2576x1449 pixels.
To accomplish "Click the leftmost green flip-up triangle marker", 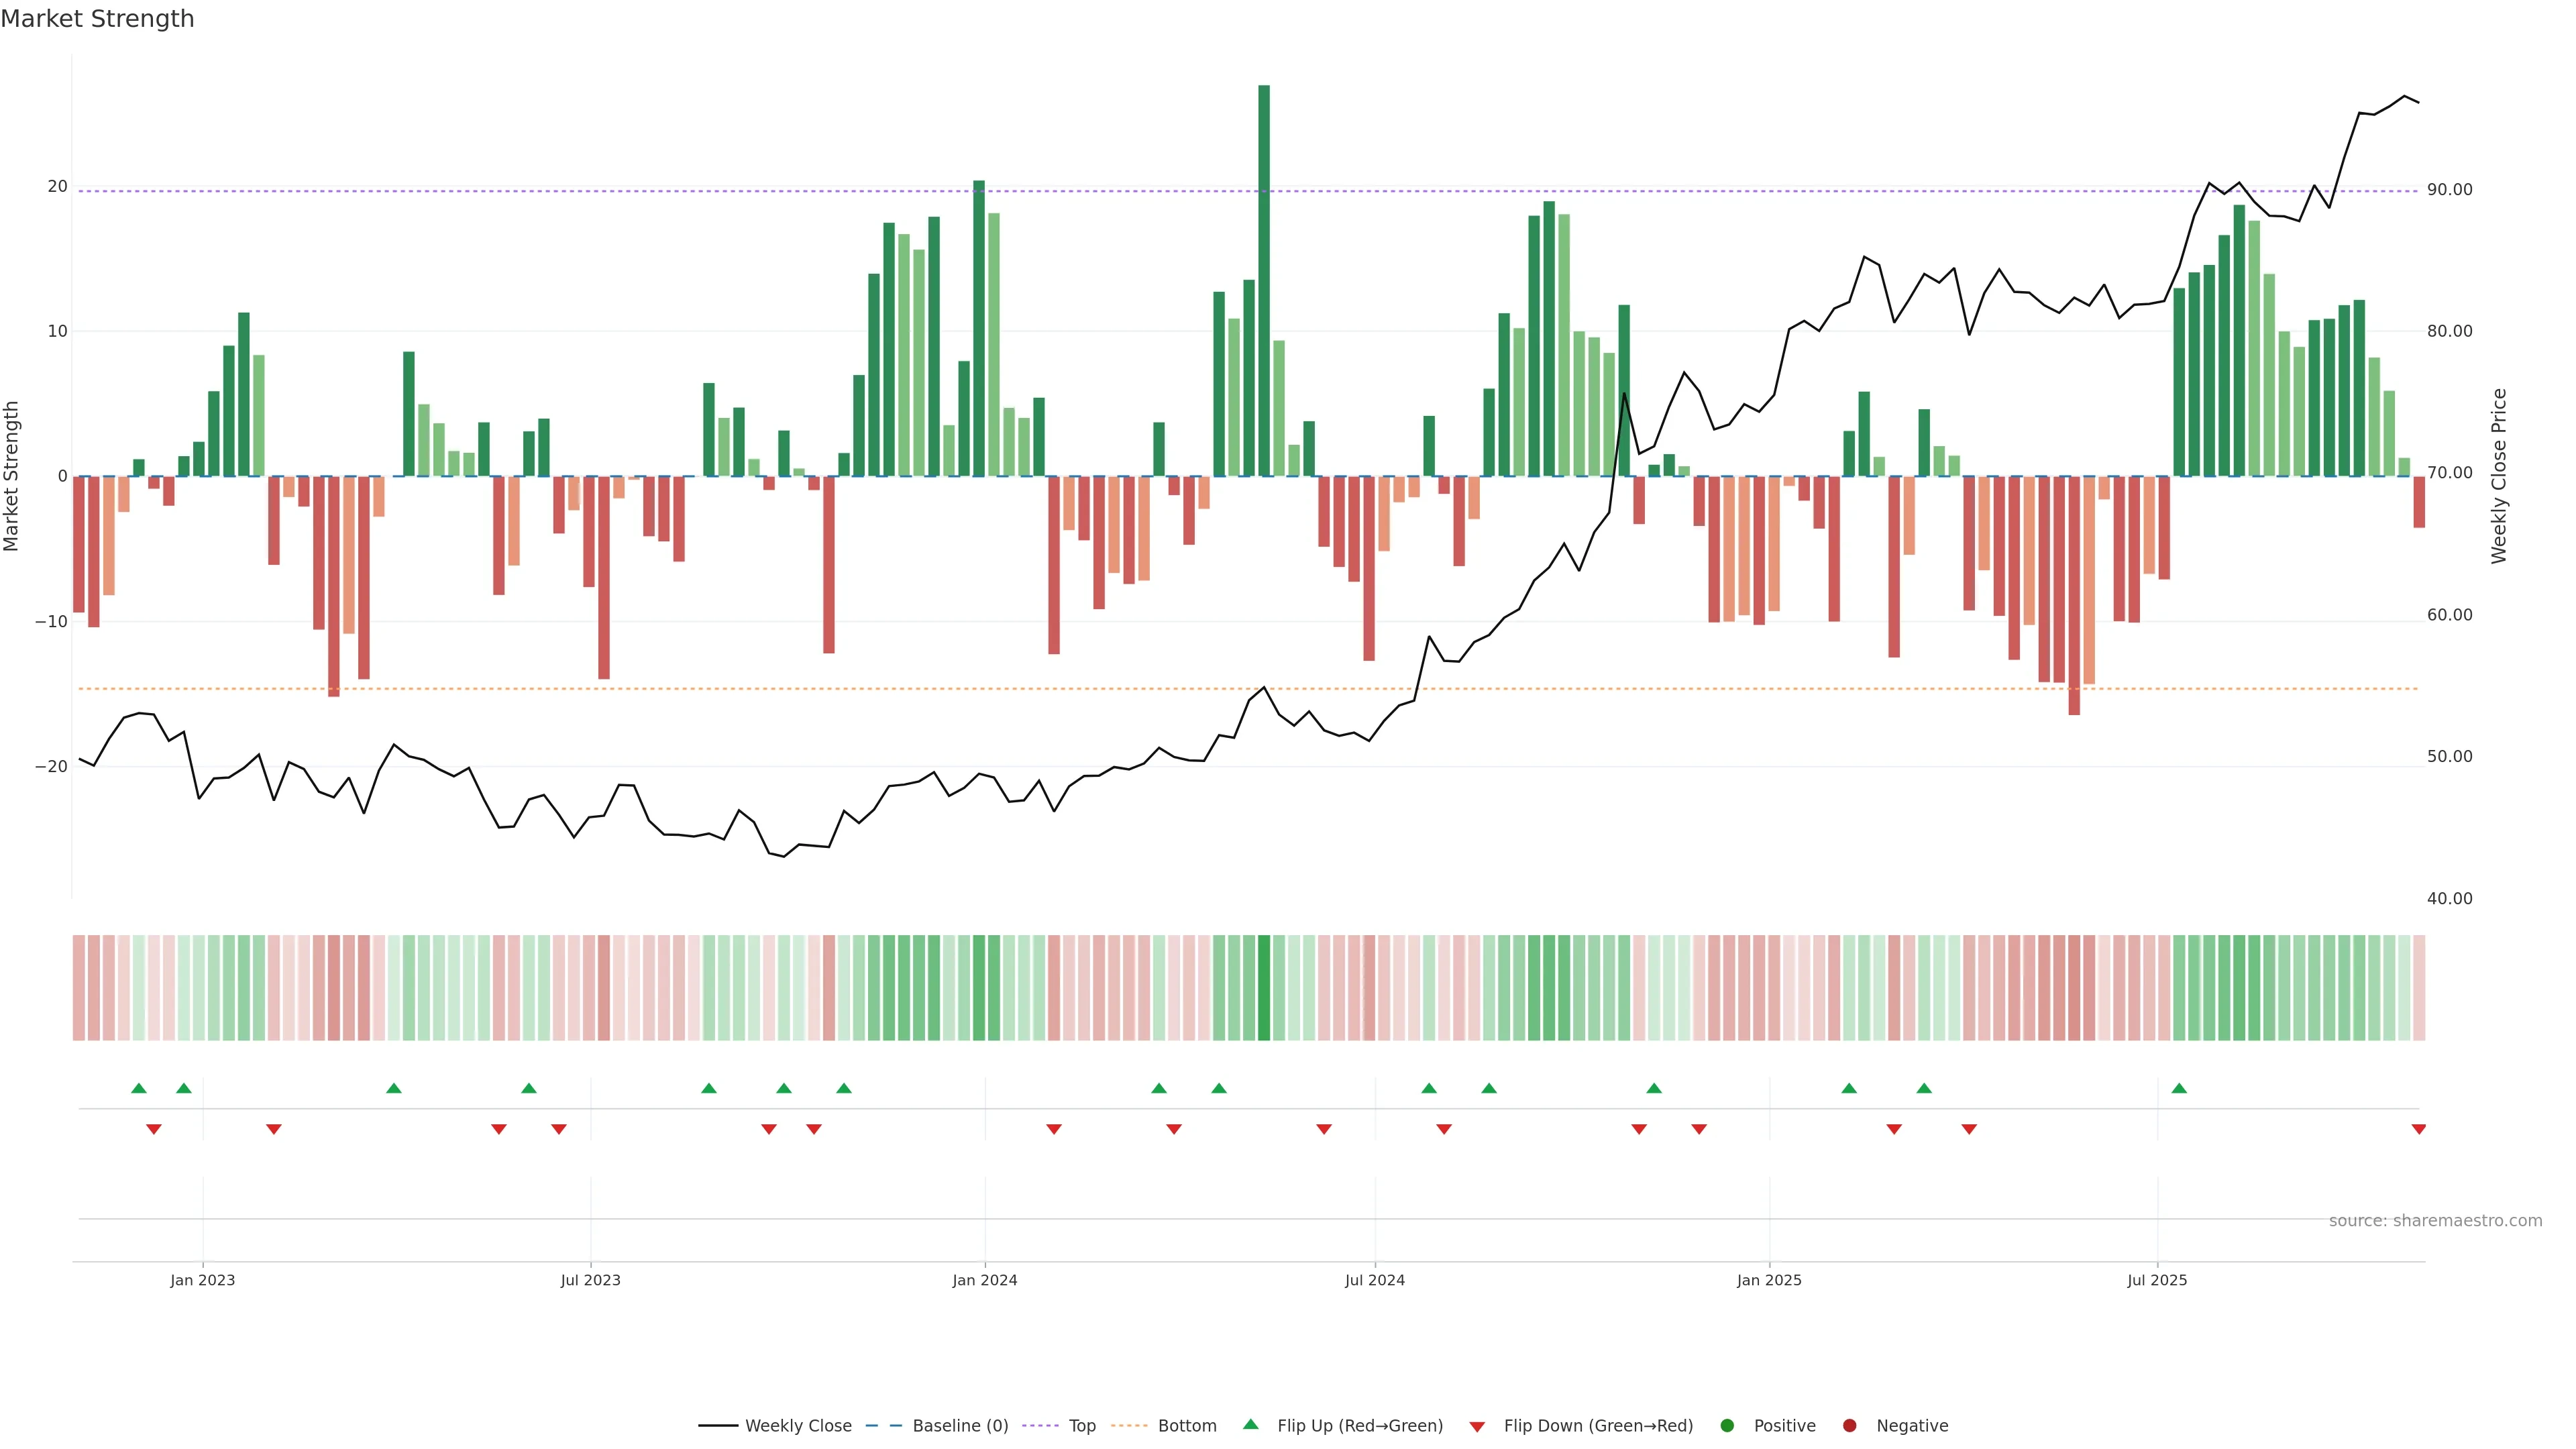I will tap(139, 1088).
